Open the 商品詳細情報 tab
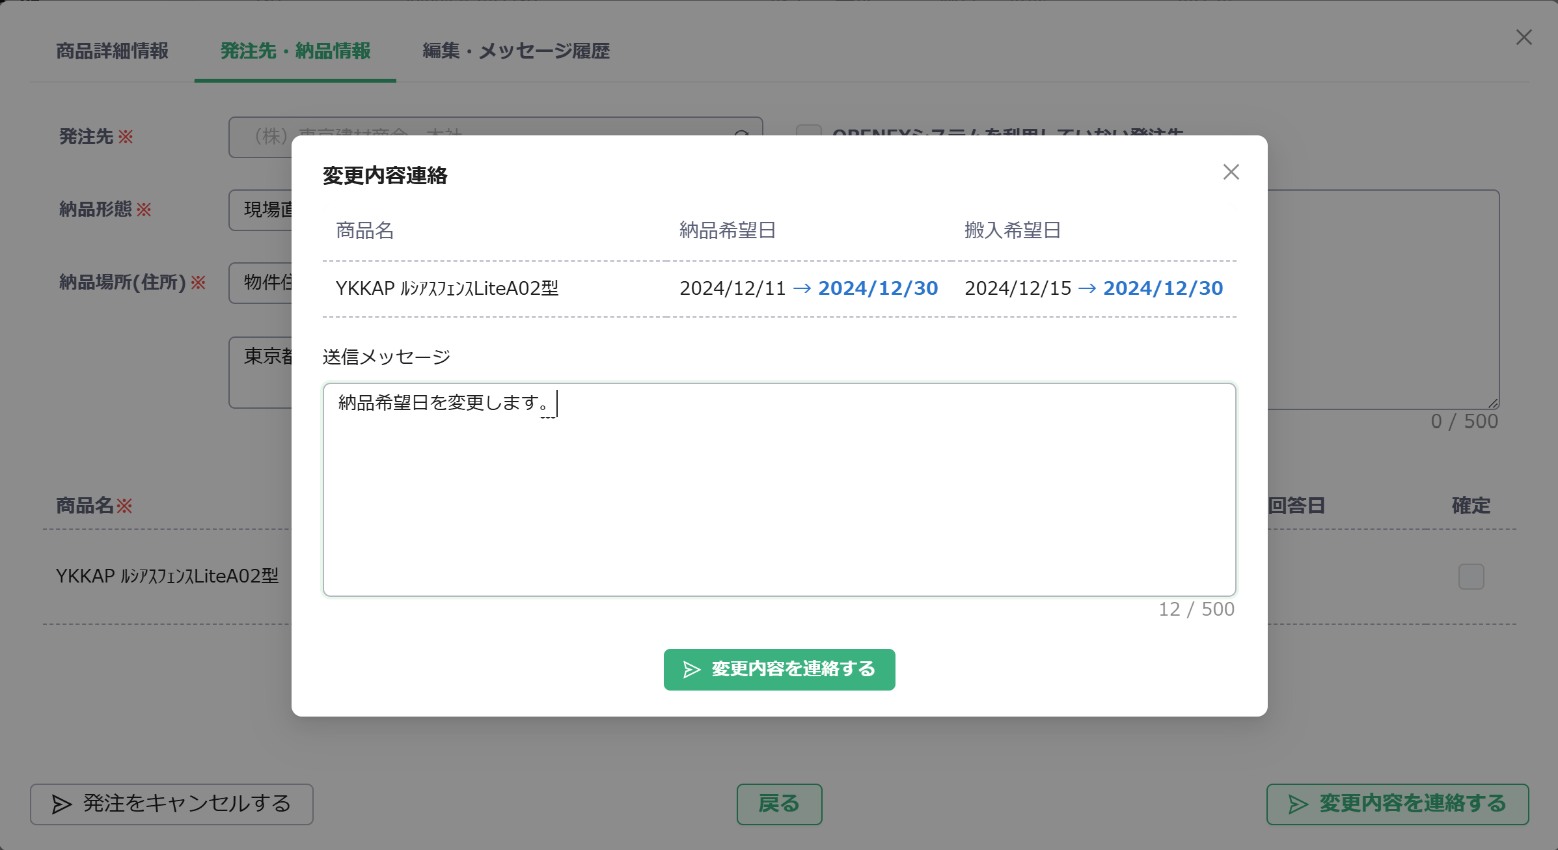 [112, 51]
